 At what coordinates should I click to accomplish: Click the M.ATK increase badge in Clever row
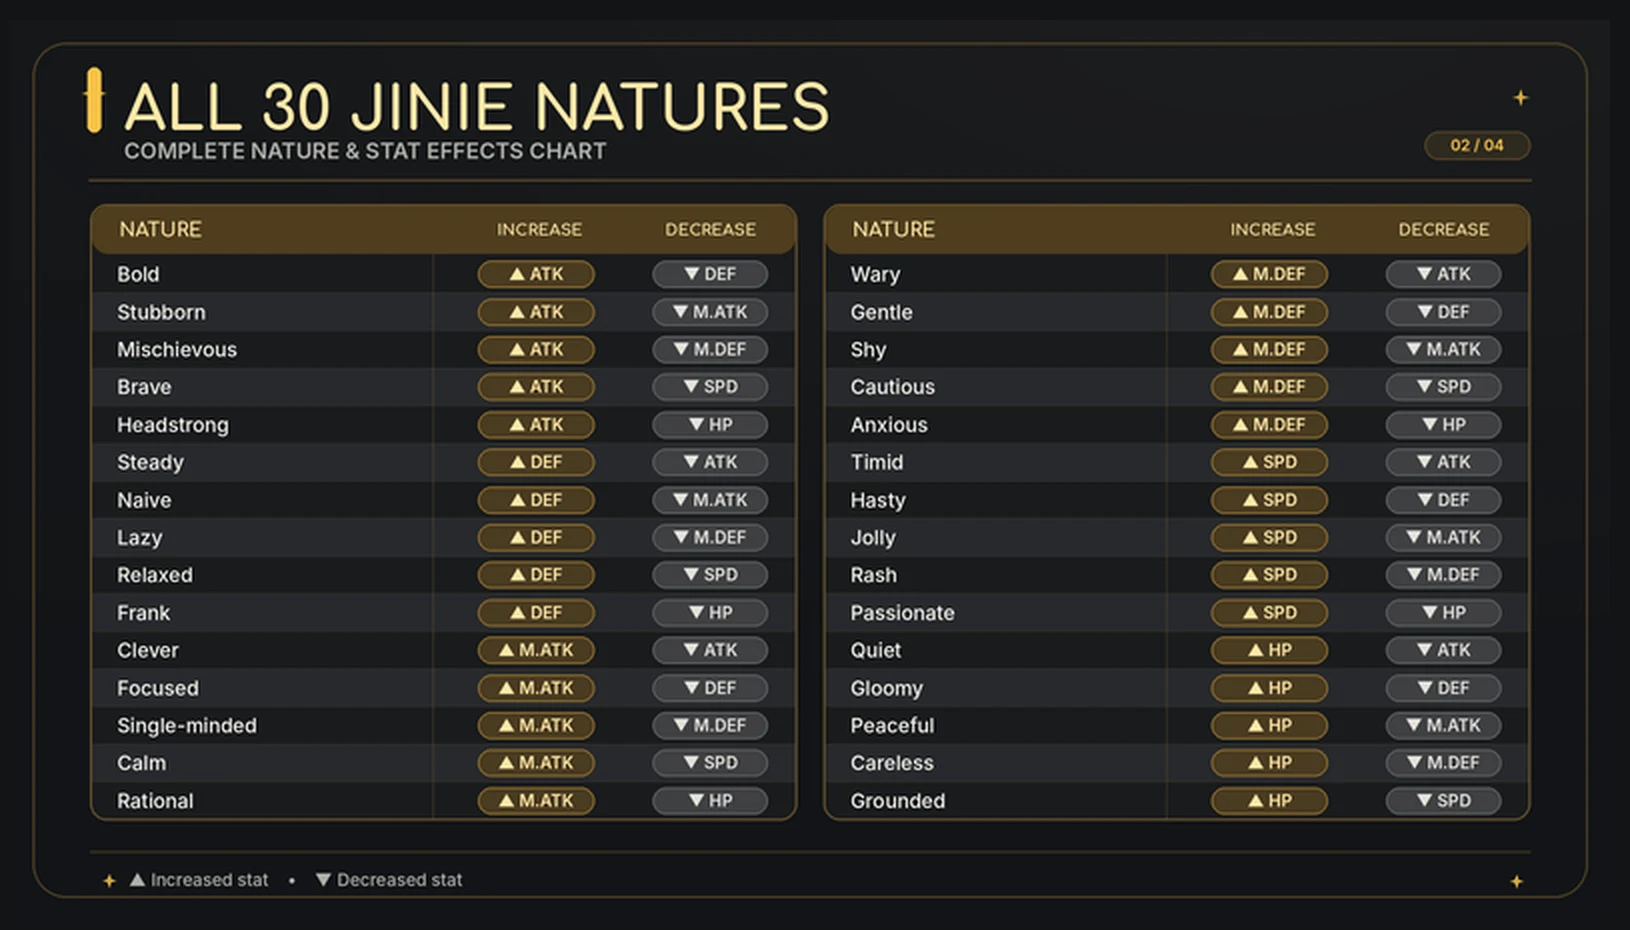536,650
